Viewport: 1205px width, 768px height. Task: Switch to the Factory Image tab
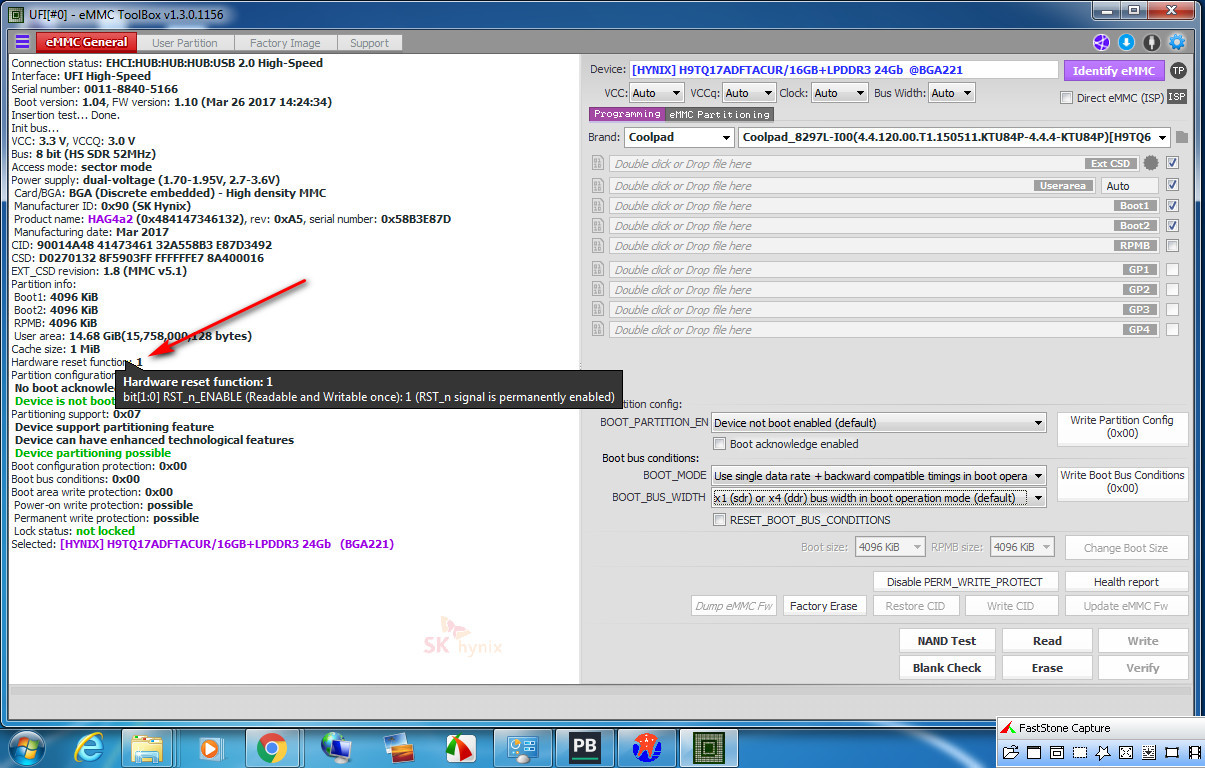[x=285, y=43]
